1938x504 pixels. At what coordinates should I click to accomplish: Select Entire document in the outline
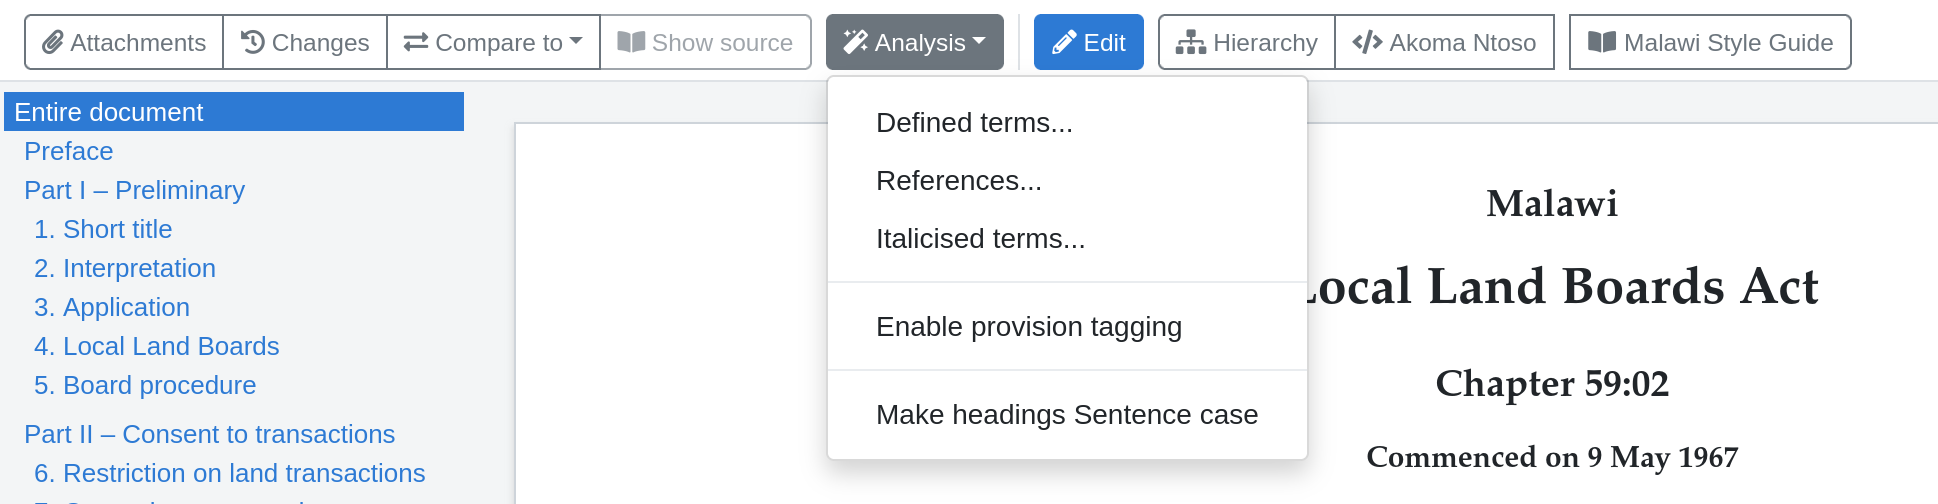tap(109, 112)
